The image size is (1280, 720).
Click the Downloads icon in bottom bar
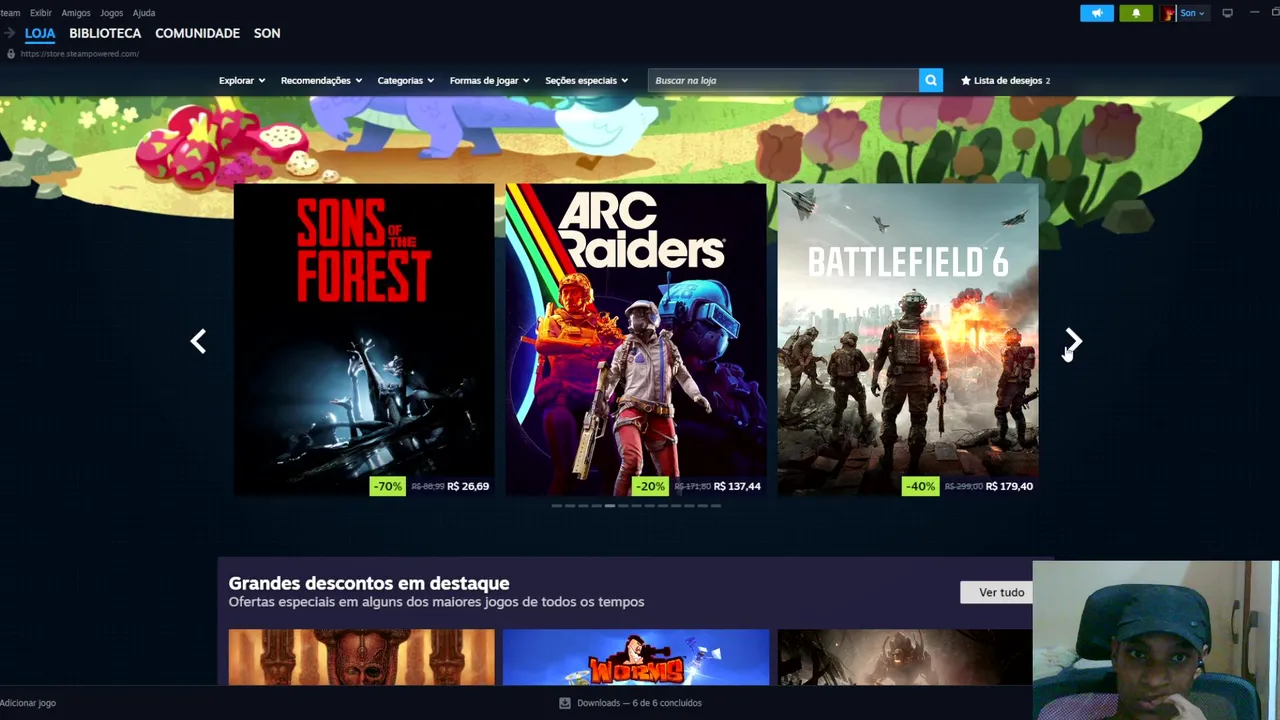click(565, 703)
